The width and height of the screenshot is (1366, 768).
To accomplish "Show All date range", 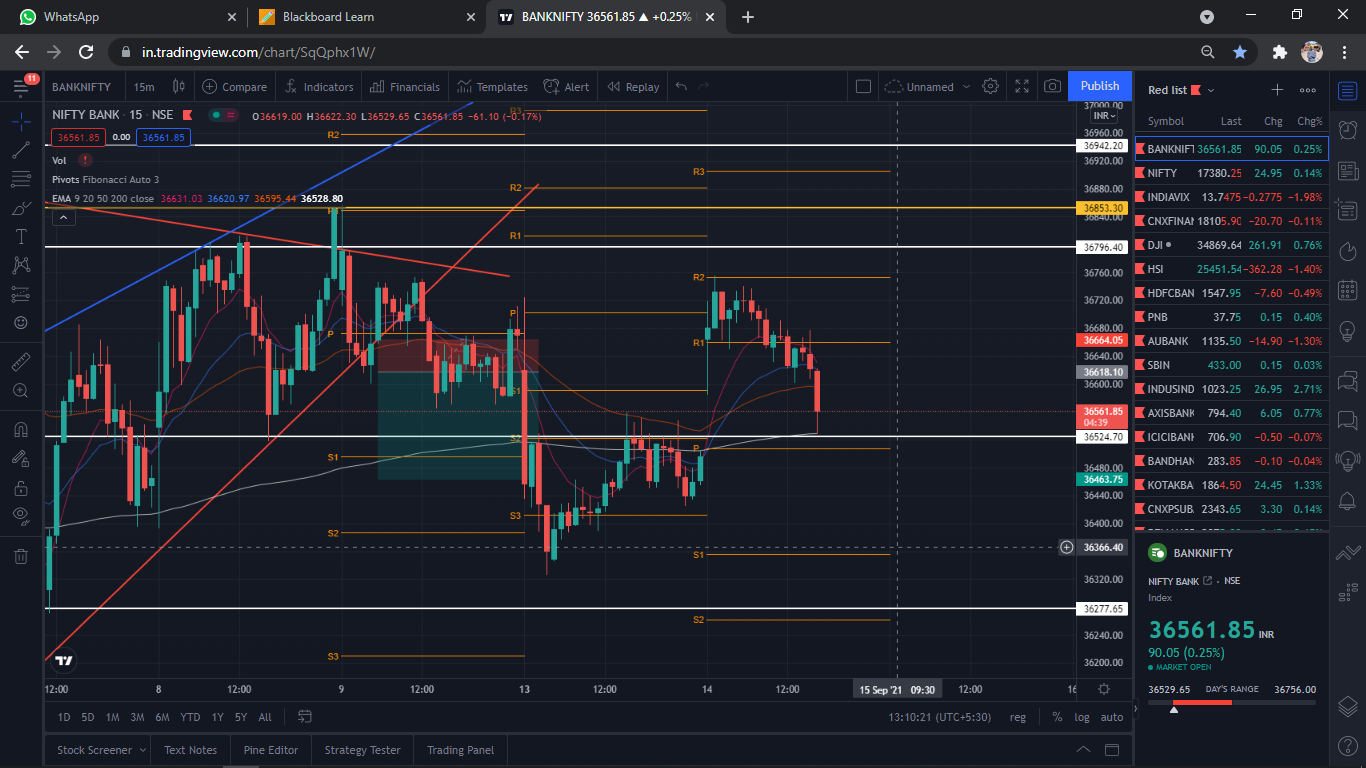I will coord(265,717).
